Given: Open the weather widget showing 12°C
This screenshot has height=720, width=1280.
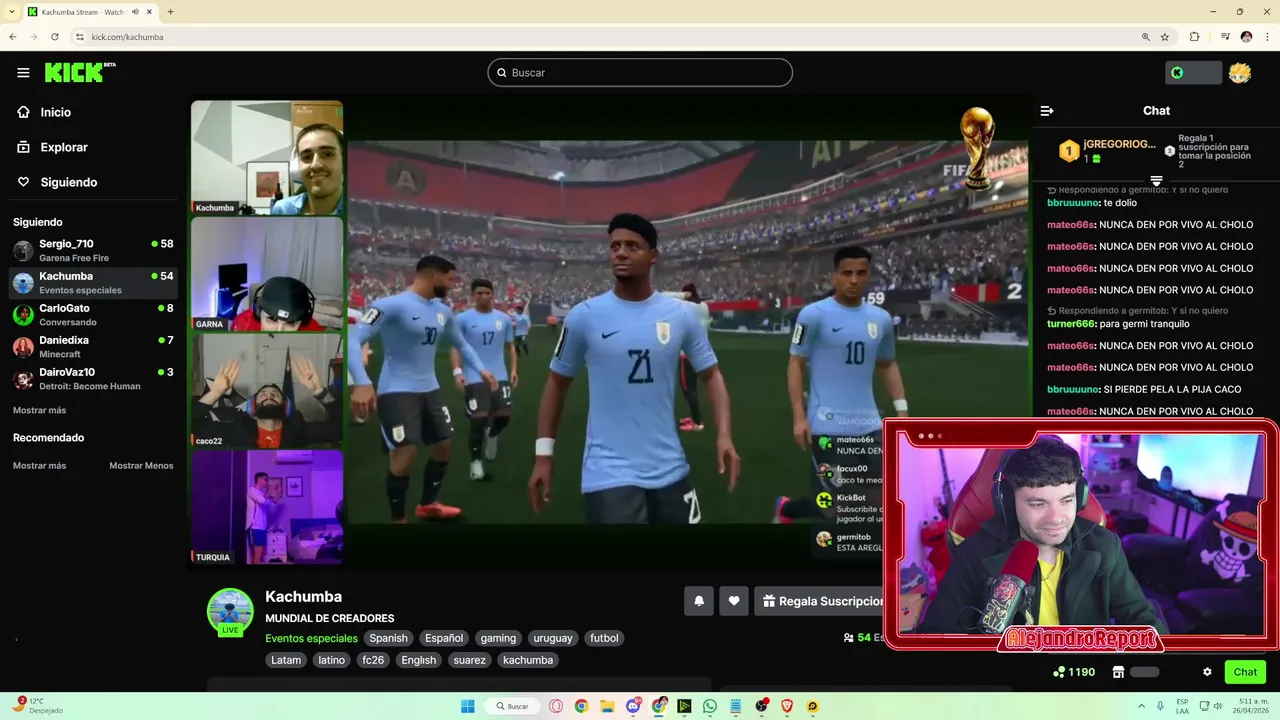Looking at the screenshot, I should point(38,706).
